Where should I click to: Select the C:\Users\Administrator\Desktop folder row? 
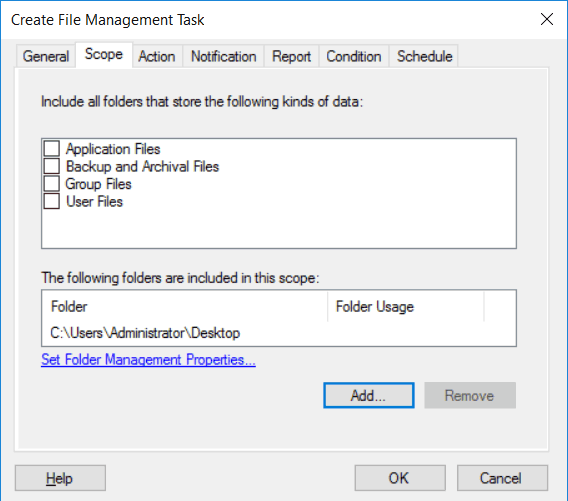pos(279,333)
